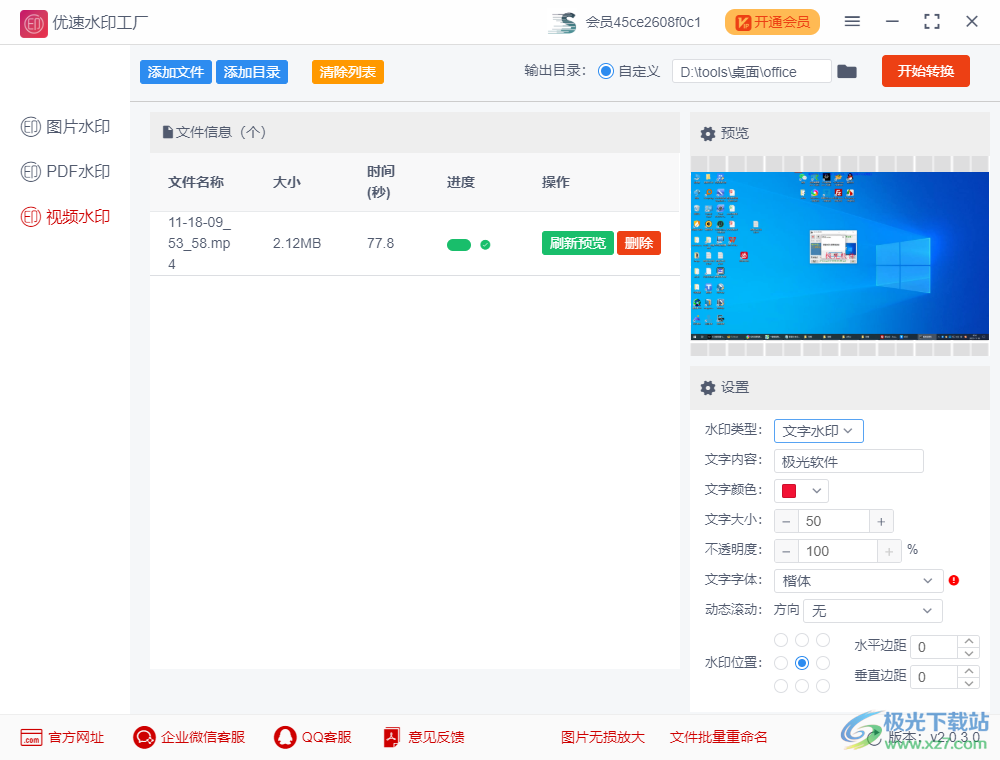The image size is (1000, 760).
Task: Click the 意见反馈 feedback icon
Action: click(391, 737)
